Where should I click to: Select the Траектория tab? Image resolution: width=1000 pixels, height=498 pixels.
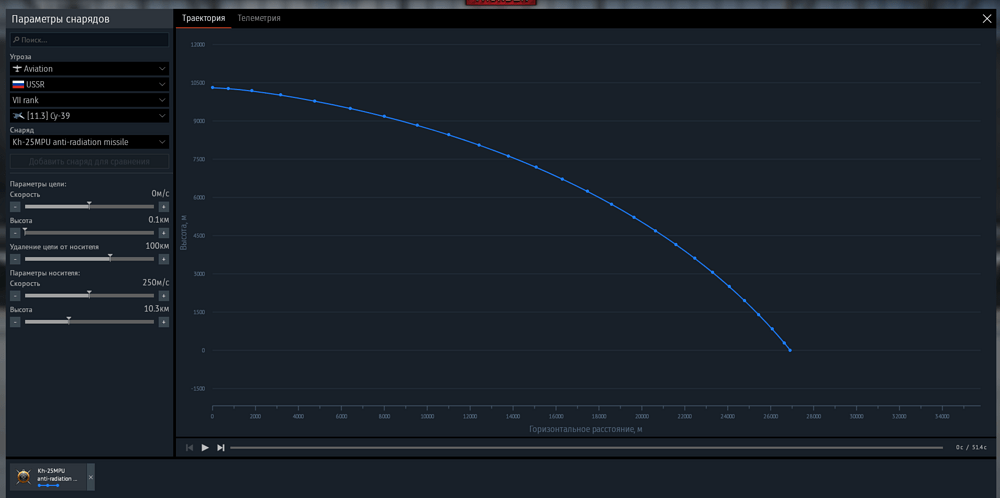click(203, 18)
